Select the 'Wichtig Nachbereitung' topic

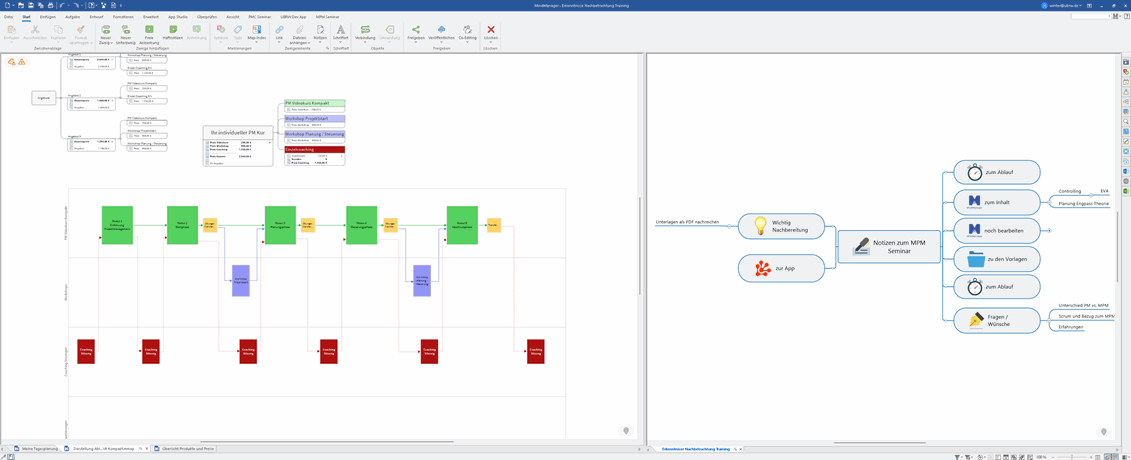(782, 226)
